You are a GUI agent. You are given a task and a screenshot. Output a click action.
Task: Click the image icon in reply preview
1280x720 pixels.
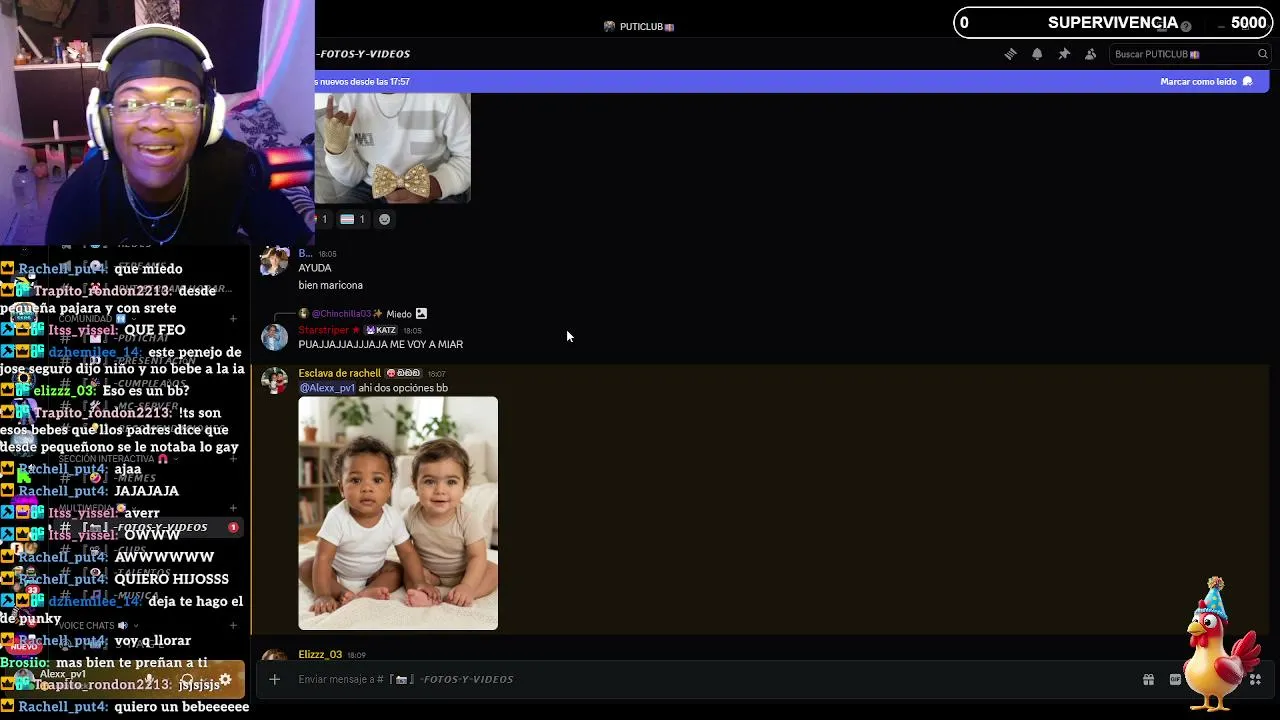coord(421,314)
